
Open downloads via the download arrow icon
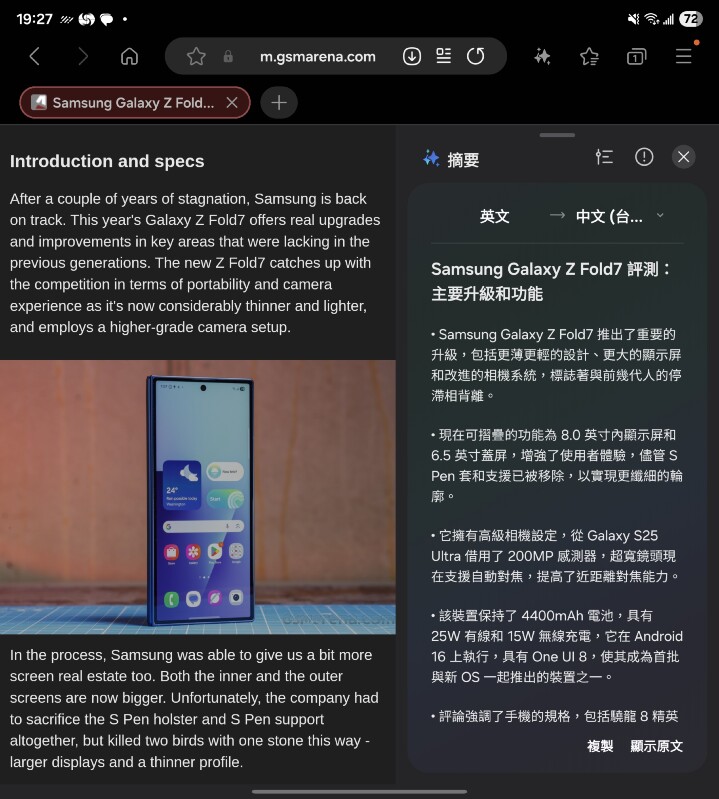pyautogui.click(x=412, y=56)
